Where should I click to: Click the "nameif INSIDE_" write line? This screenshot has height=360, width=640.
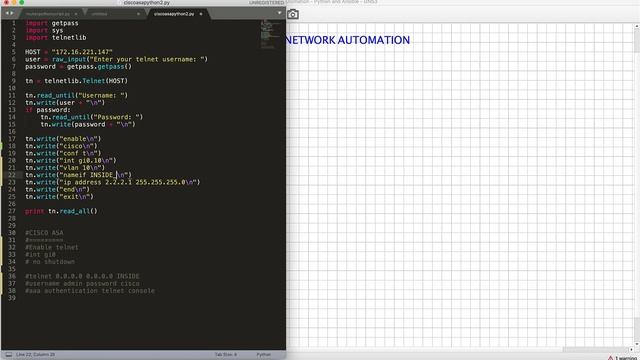78,175
